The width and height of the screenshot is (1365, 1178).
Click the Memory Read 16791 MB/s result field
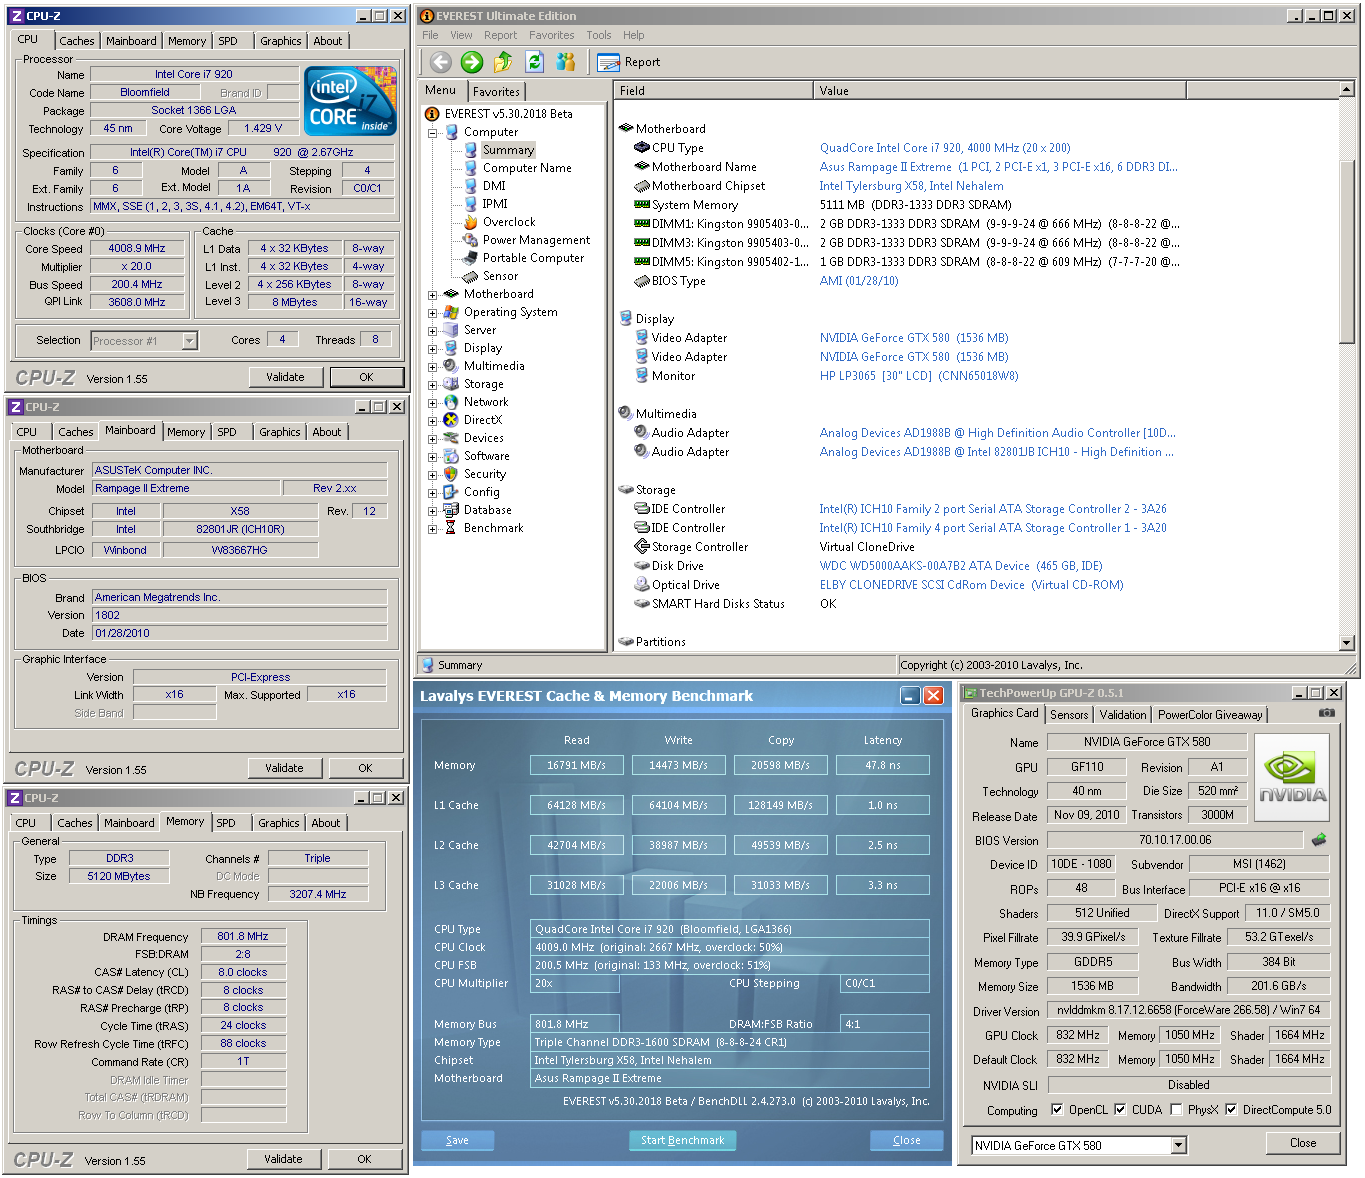577,765
